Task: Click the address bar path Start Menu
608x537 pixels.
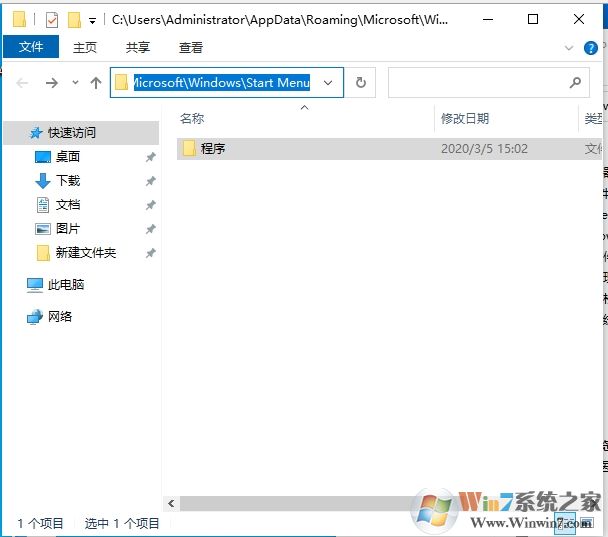Action: 221,83
